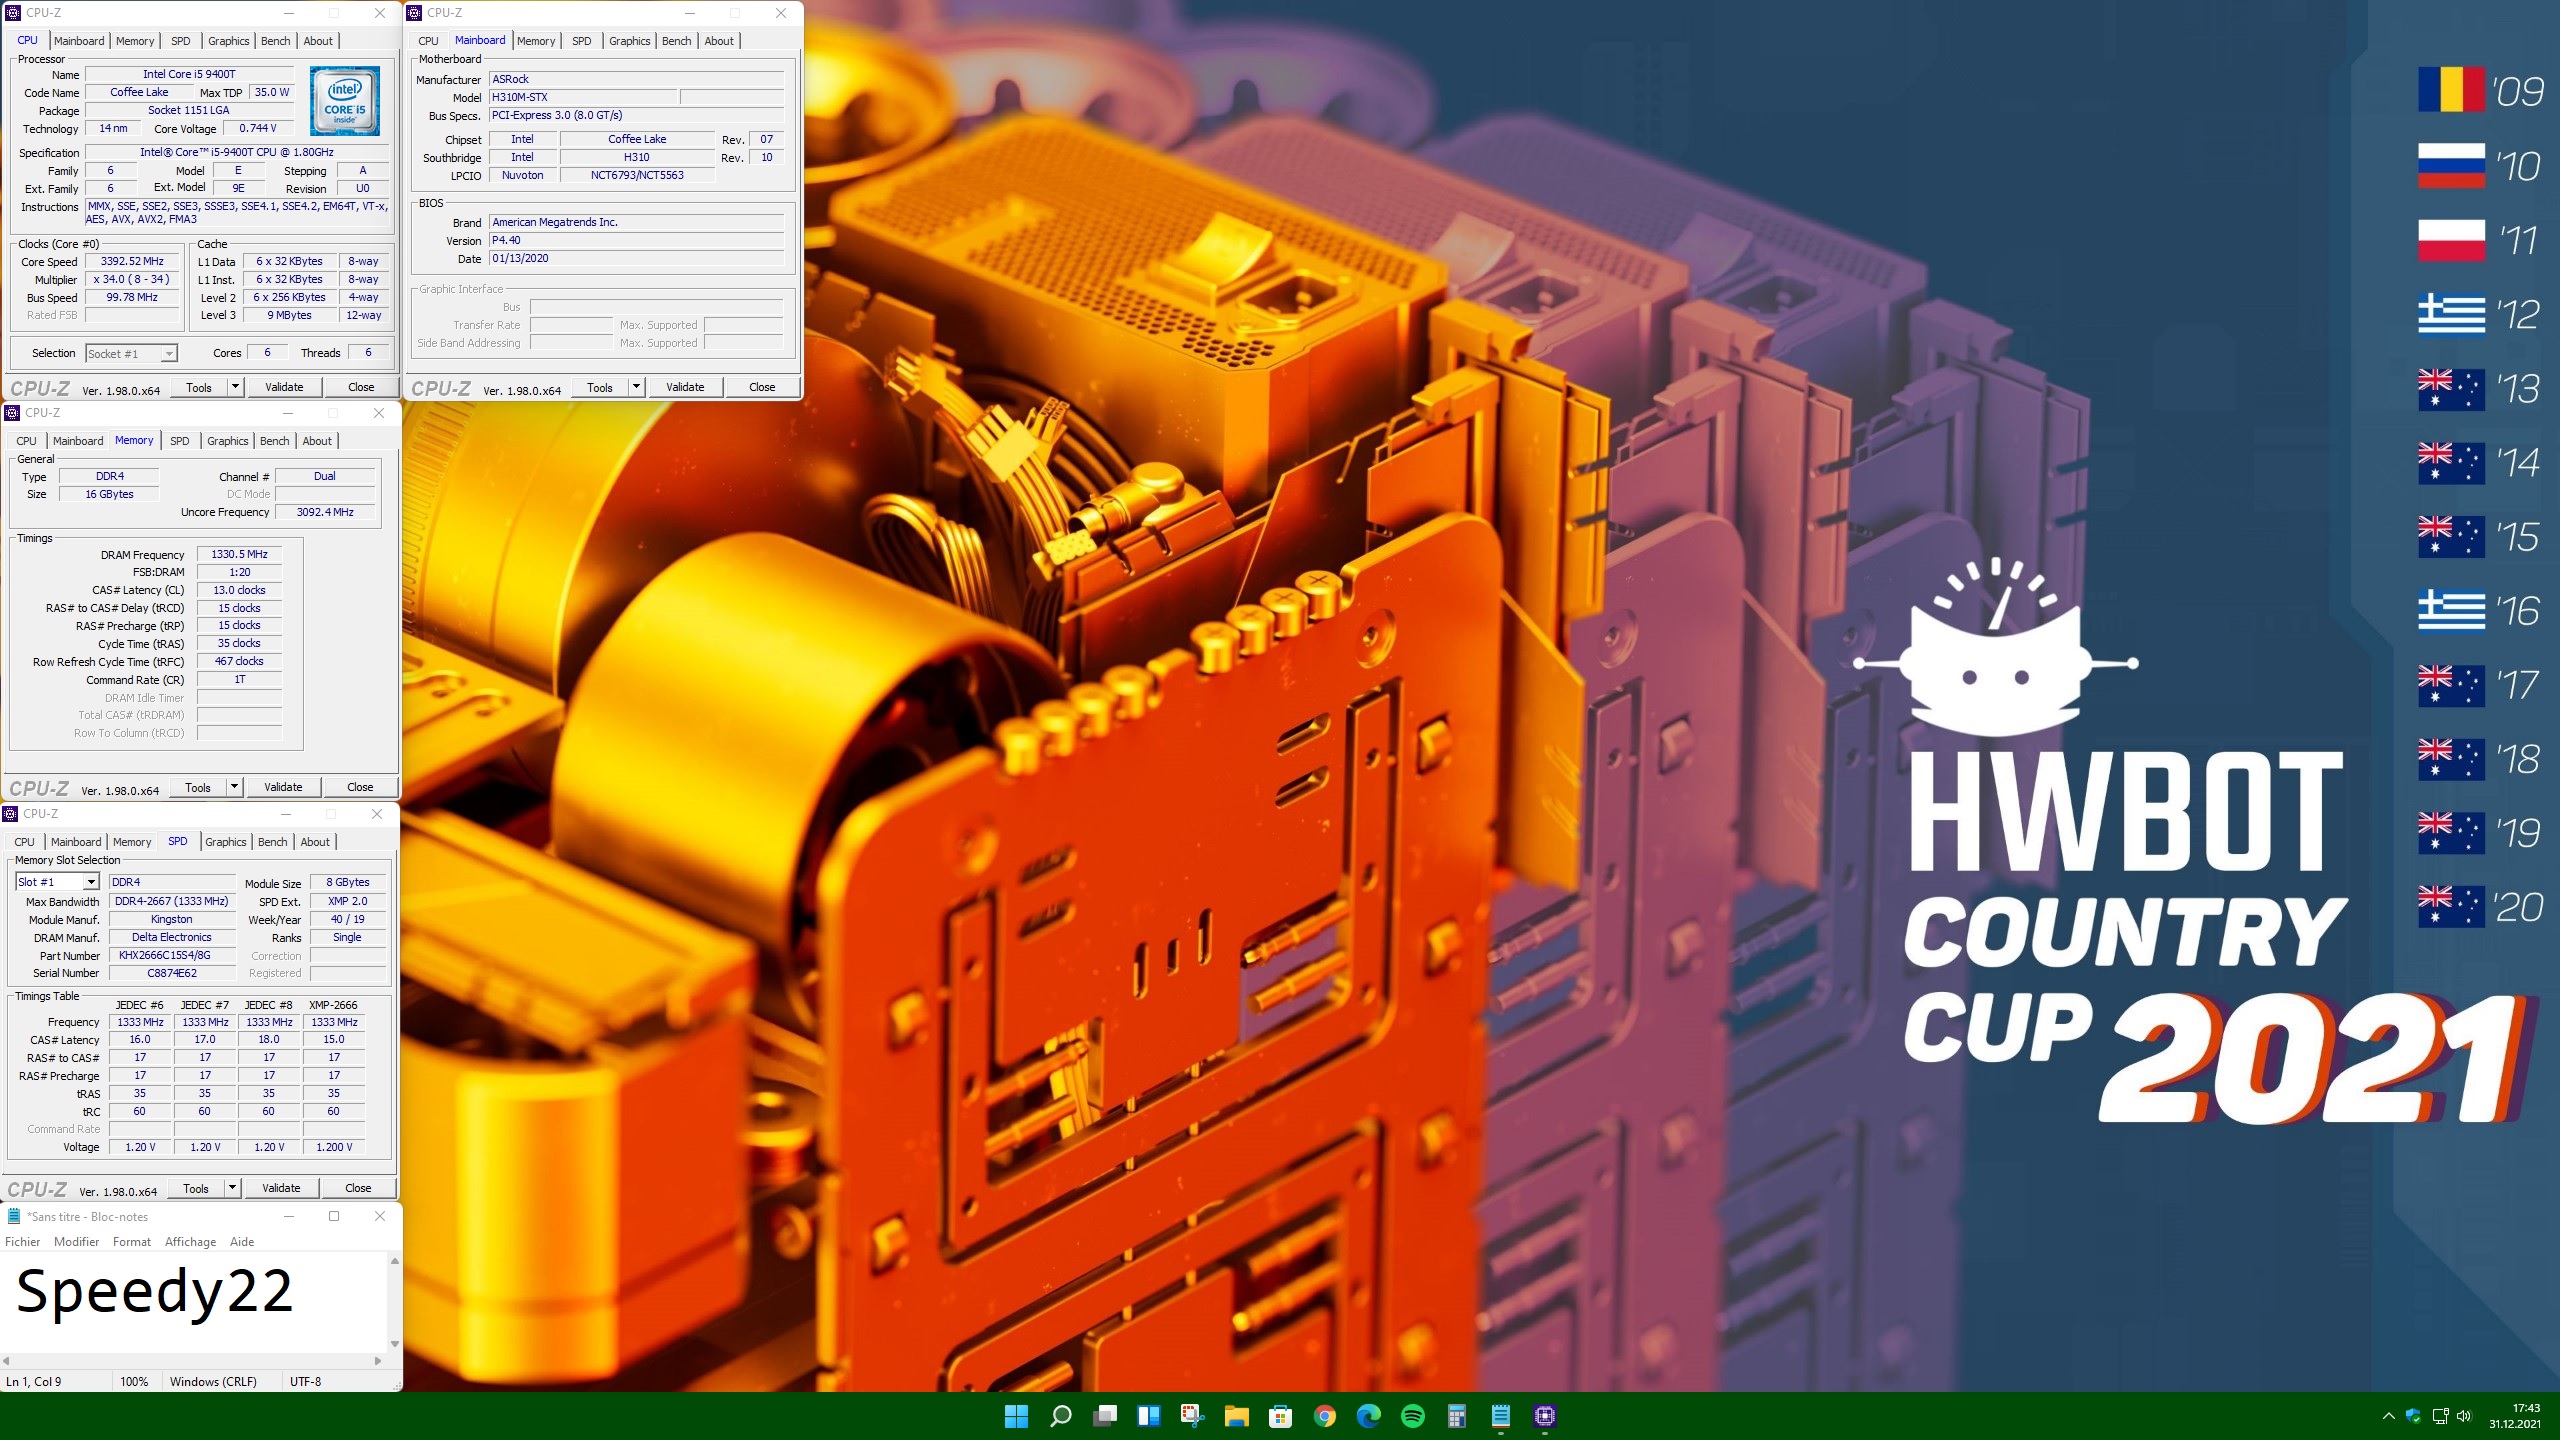Click the Notepad horizontal scrollbar left arrow
Viewport: 2560px width, 1440px height.
[7, 1361]
